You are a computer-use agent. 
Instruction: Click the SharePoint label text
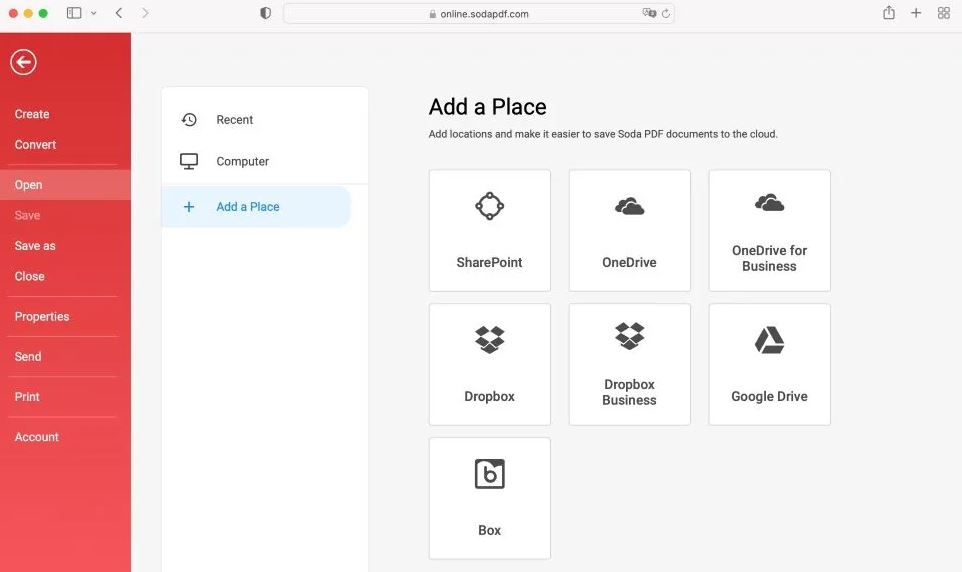(490, 263)
